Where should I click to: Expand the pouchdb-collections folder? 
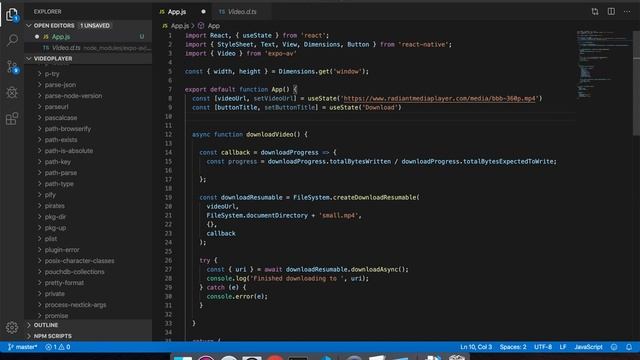88,272
